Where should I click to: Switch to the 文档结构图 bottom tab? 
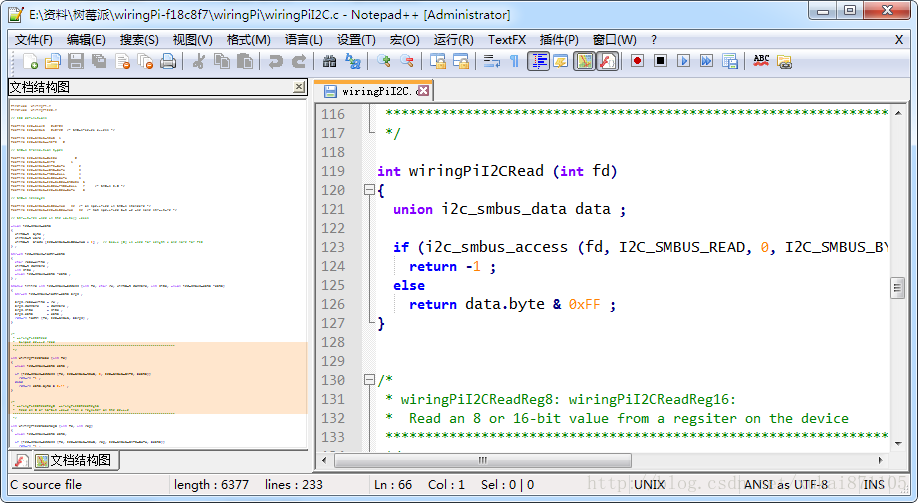76,460
